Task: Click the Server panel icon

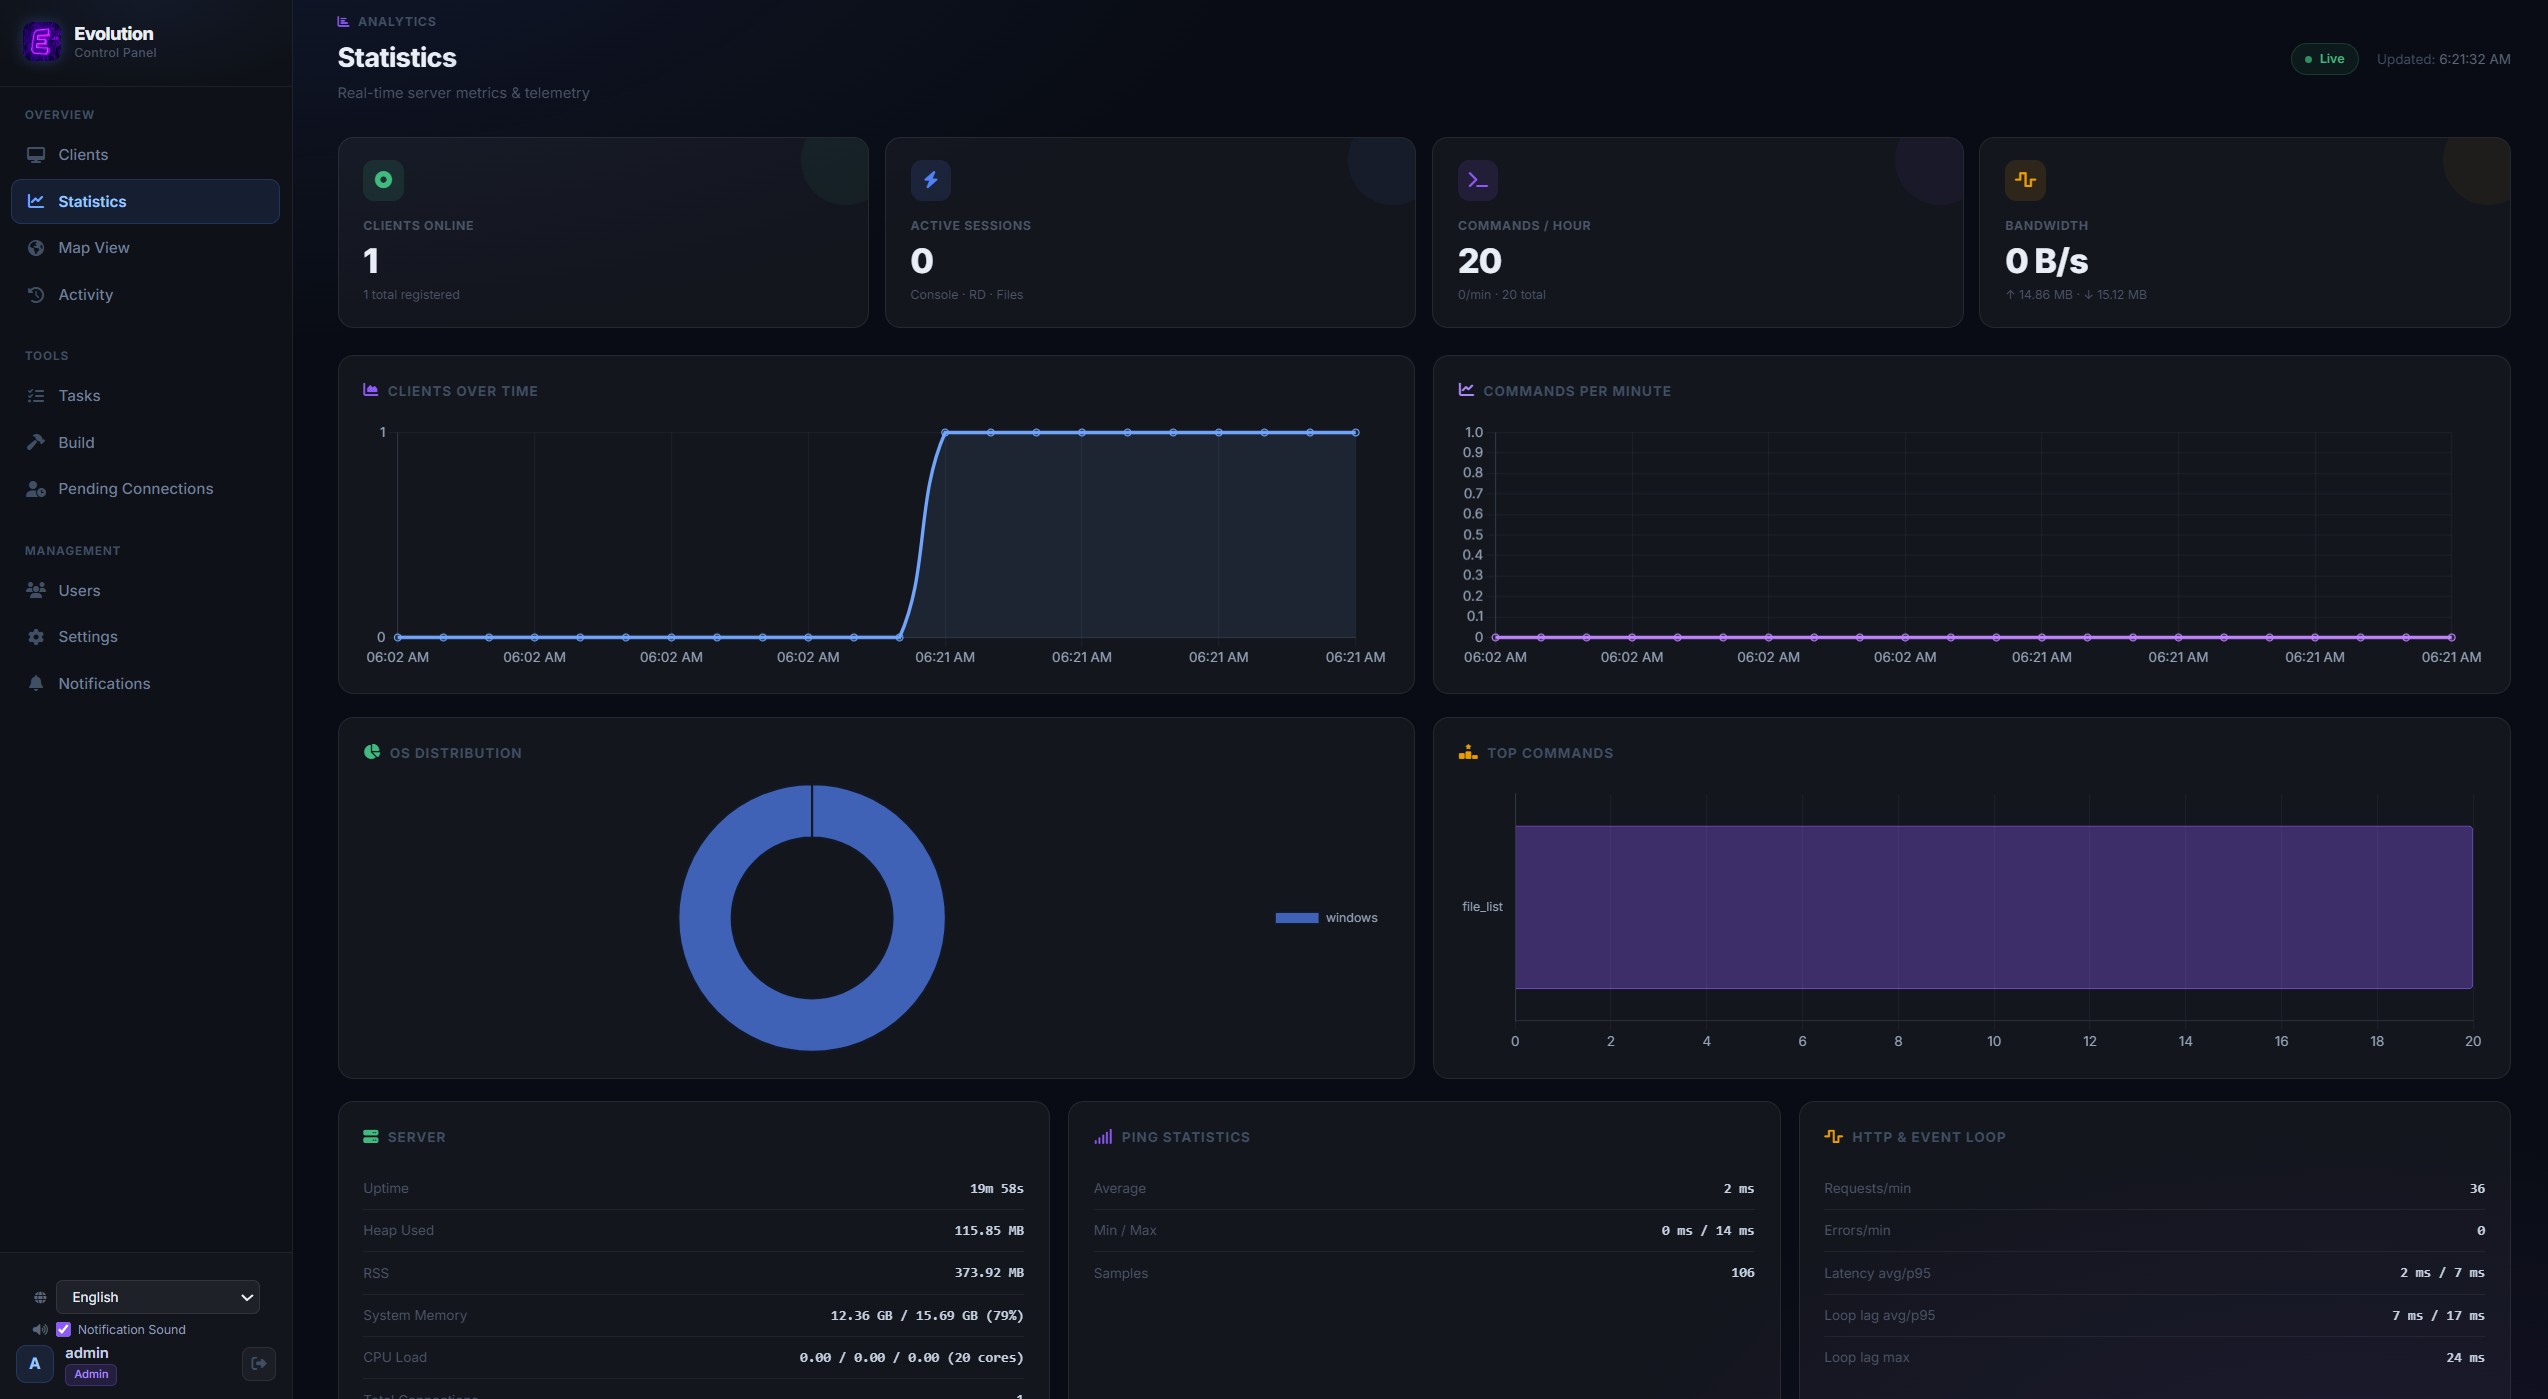Action: pyautogui.click(x=371, y=1137)
